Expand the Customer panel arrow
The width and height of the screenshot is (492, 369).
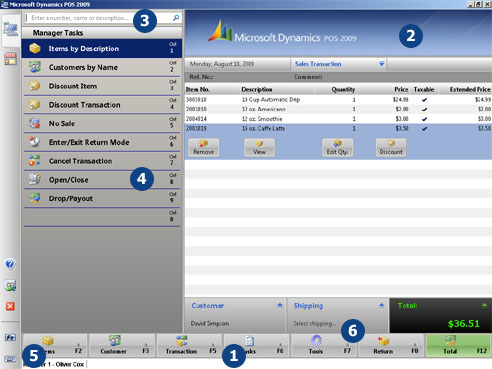click(280, 305)
